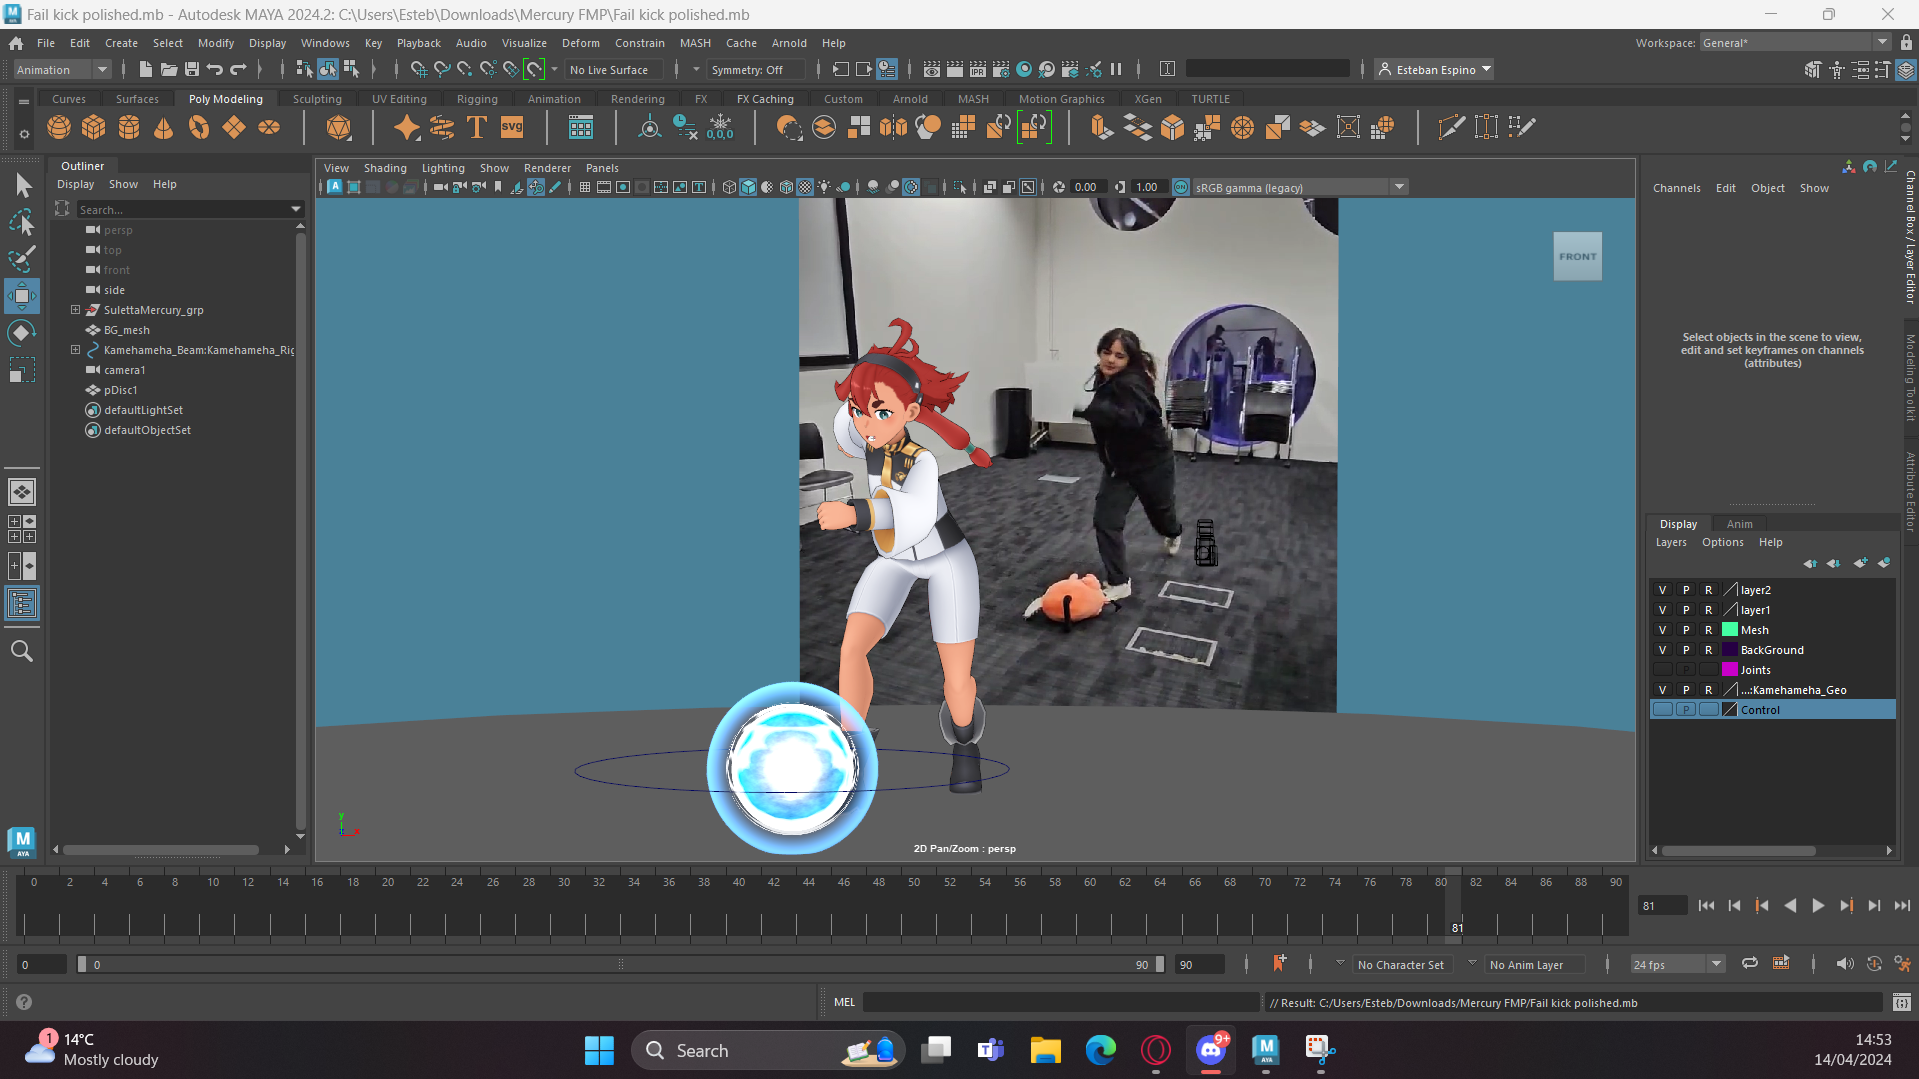The image size is (1919, 1079).
Task: Open the Outliner search filter dropdown arrow
Action: point(295,209)
